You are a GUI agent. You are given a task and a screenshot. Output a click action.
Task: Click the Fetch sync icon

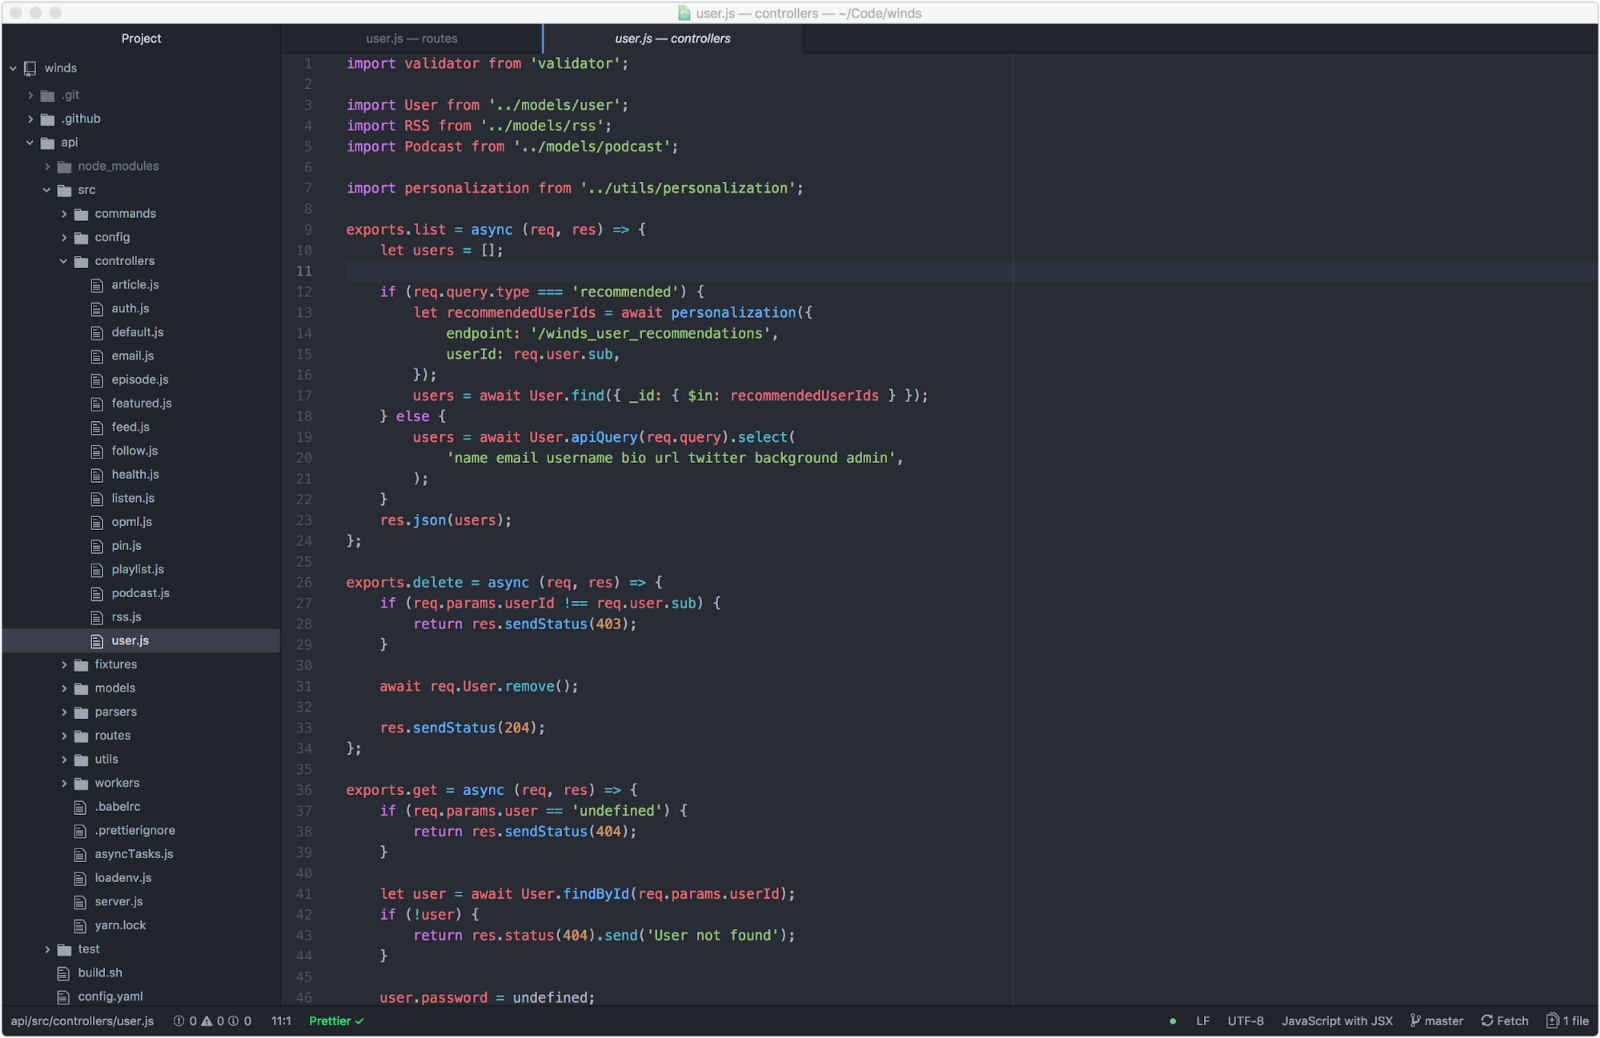1487,1021
